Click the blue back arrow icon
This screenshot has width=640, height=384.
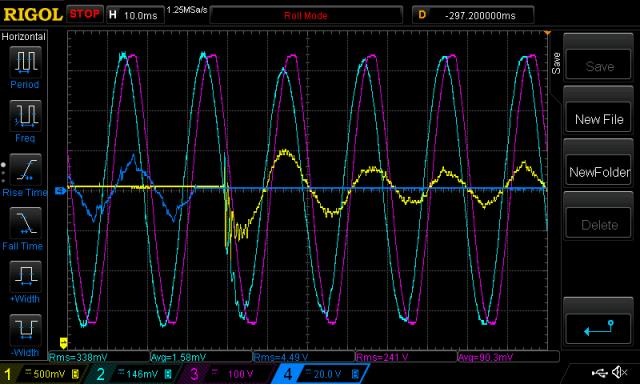599,327
